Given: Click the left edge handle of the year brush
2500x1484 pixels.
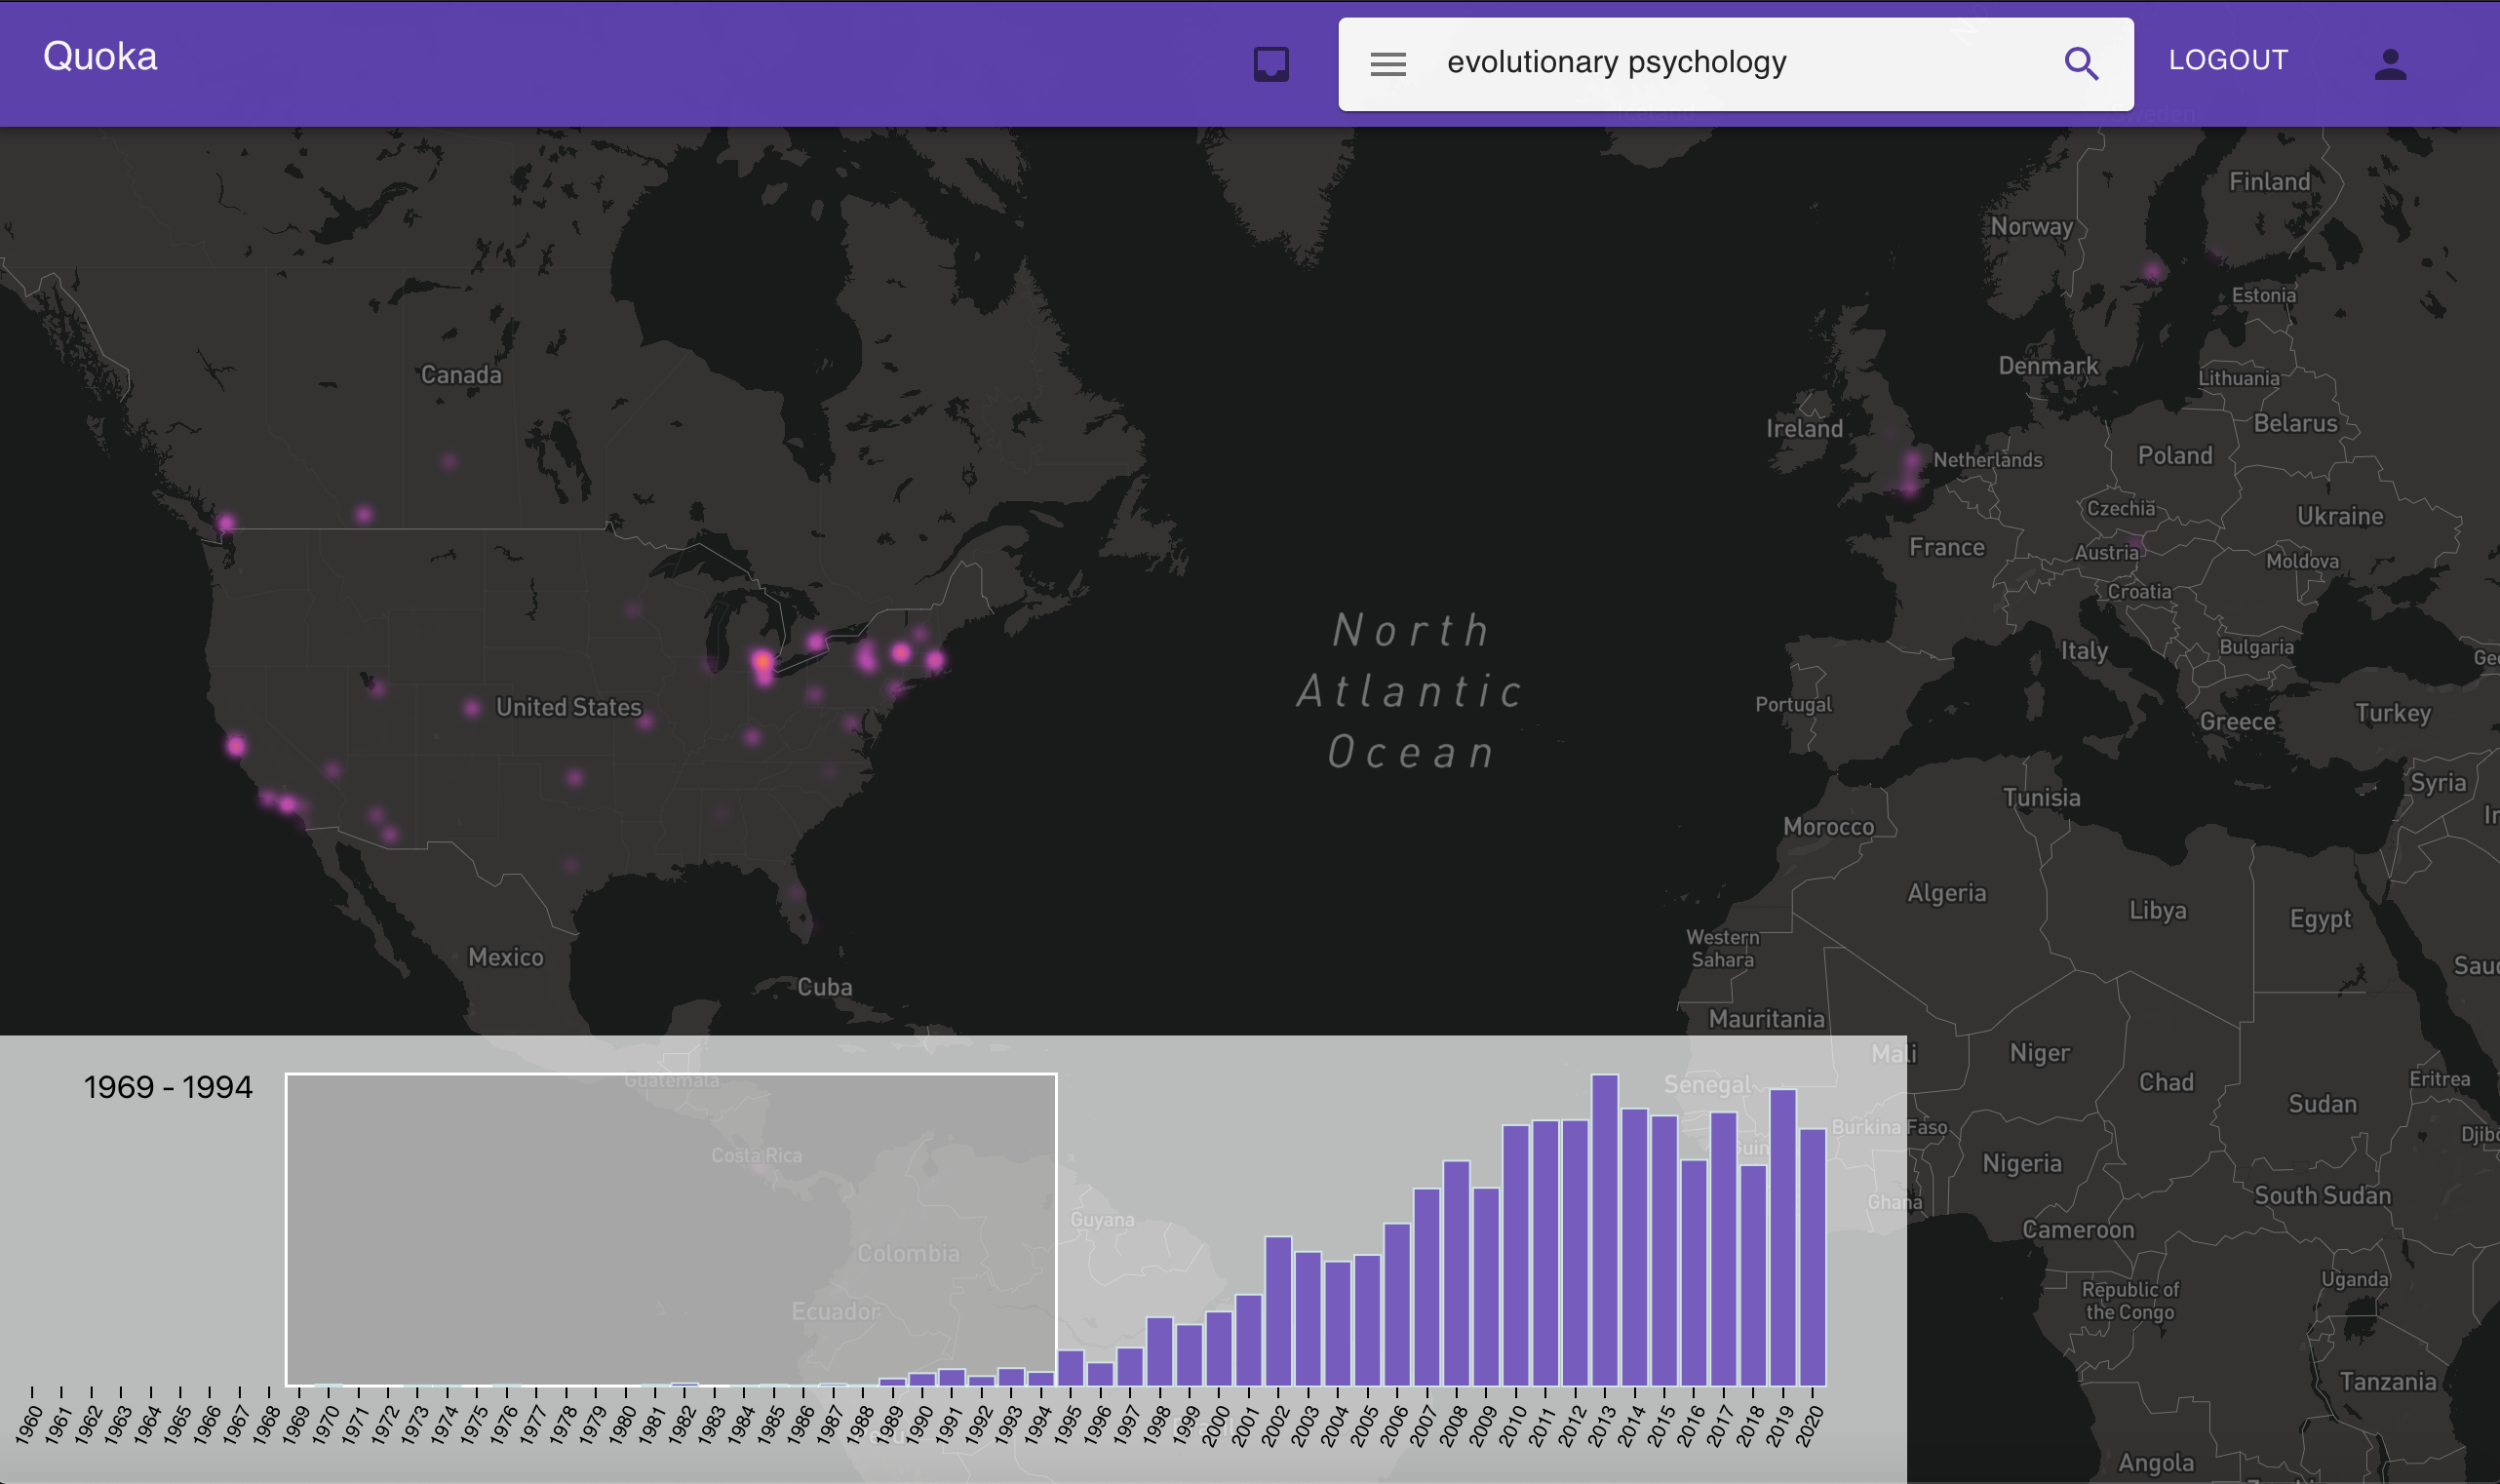Looking at the screenshot, I should click(286, 1230).
